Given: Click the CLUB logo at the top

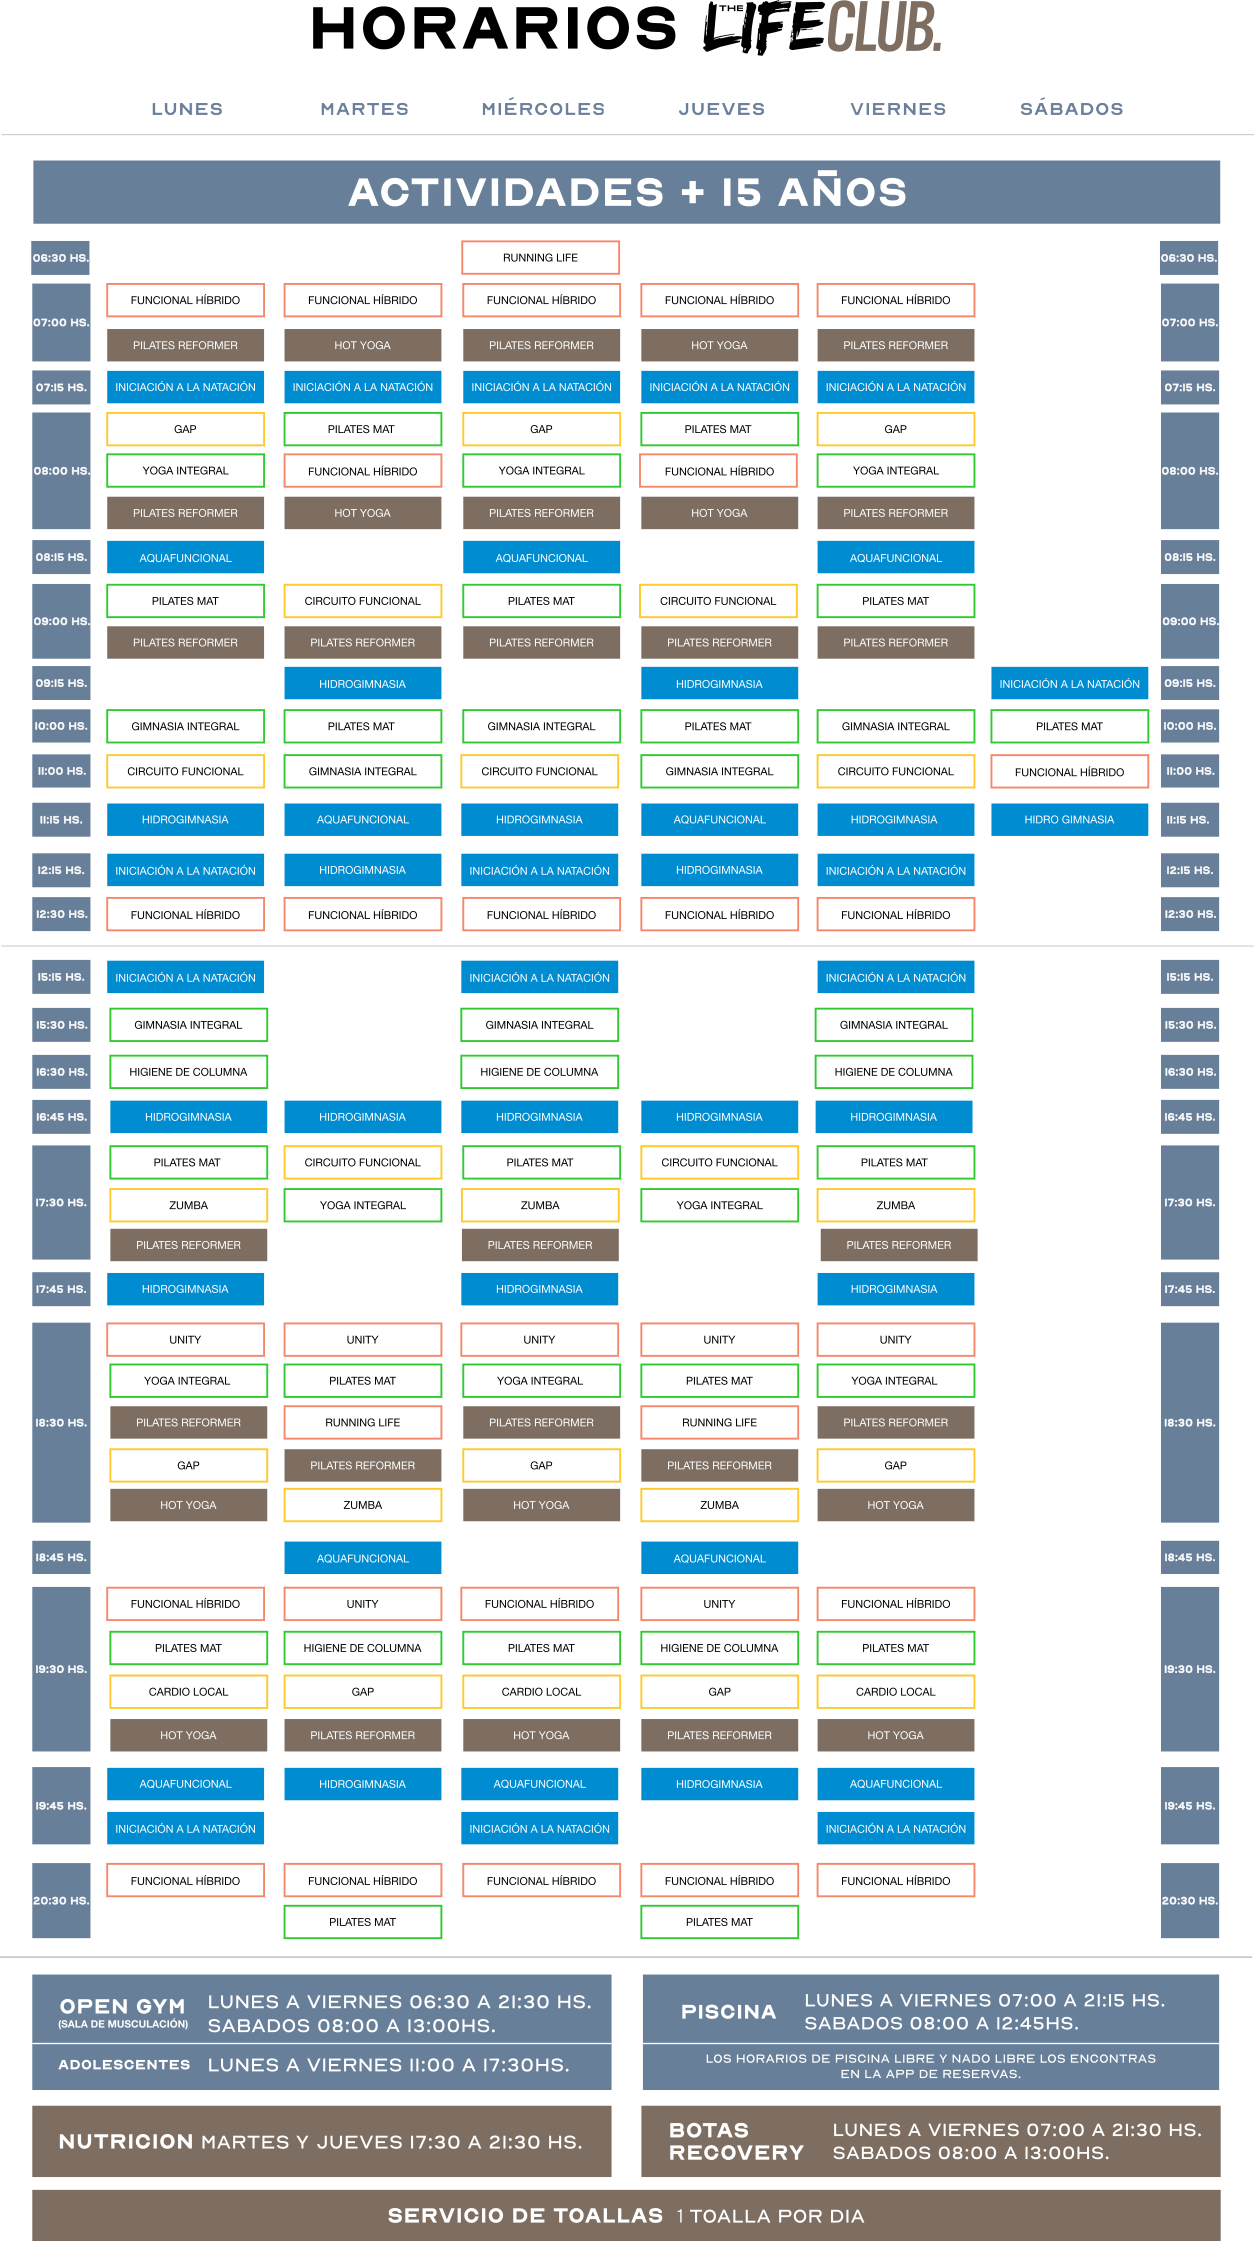Looking at the screenshot, I should click(x=884, y=27).
